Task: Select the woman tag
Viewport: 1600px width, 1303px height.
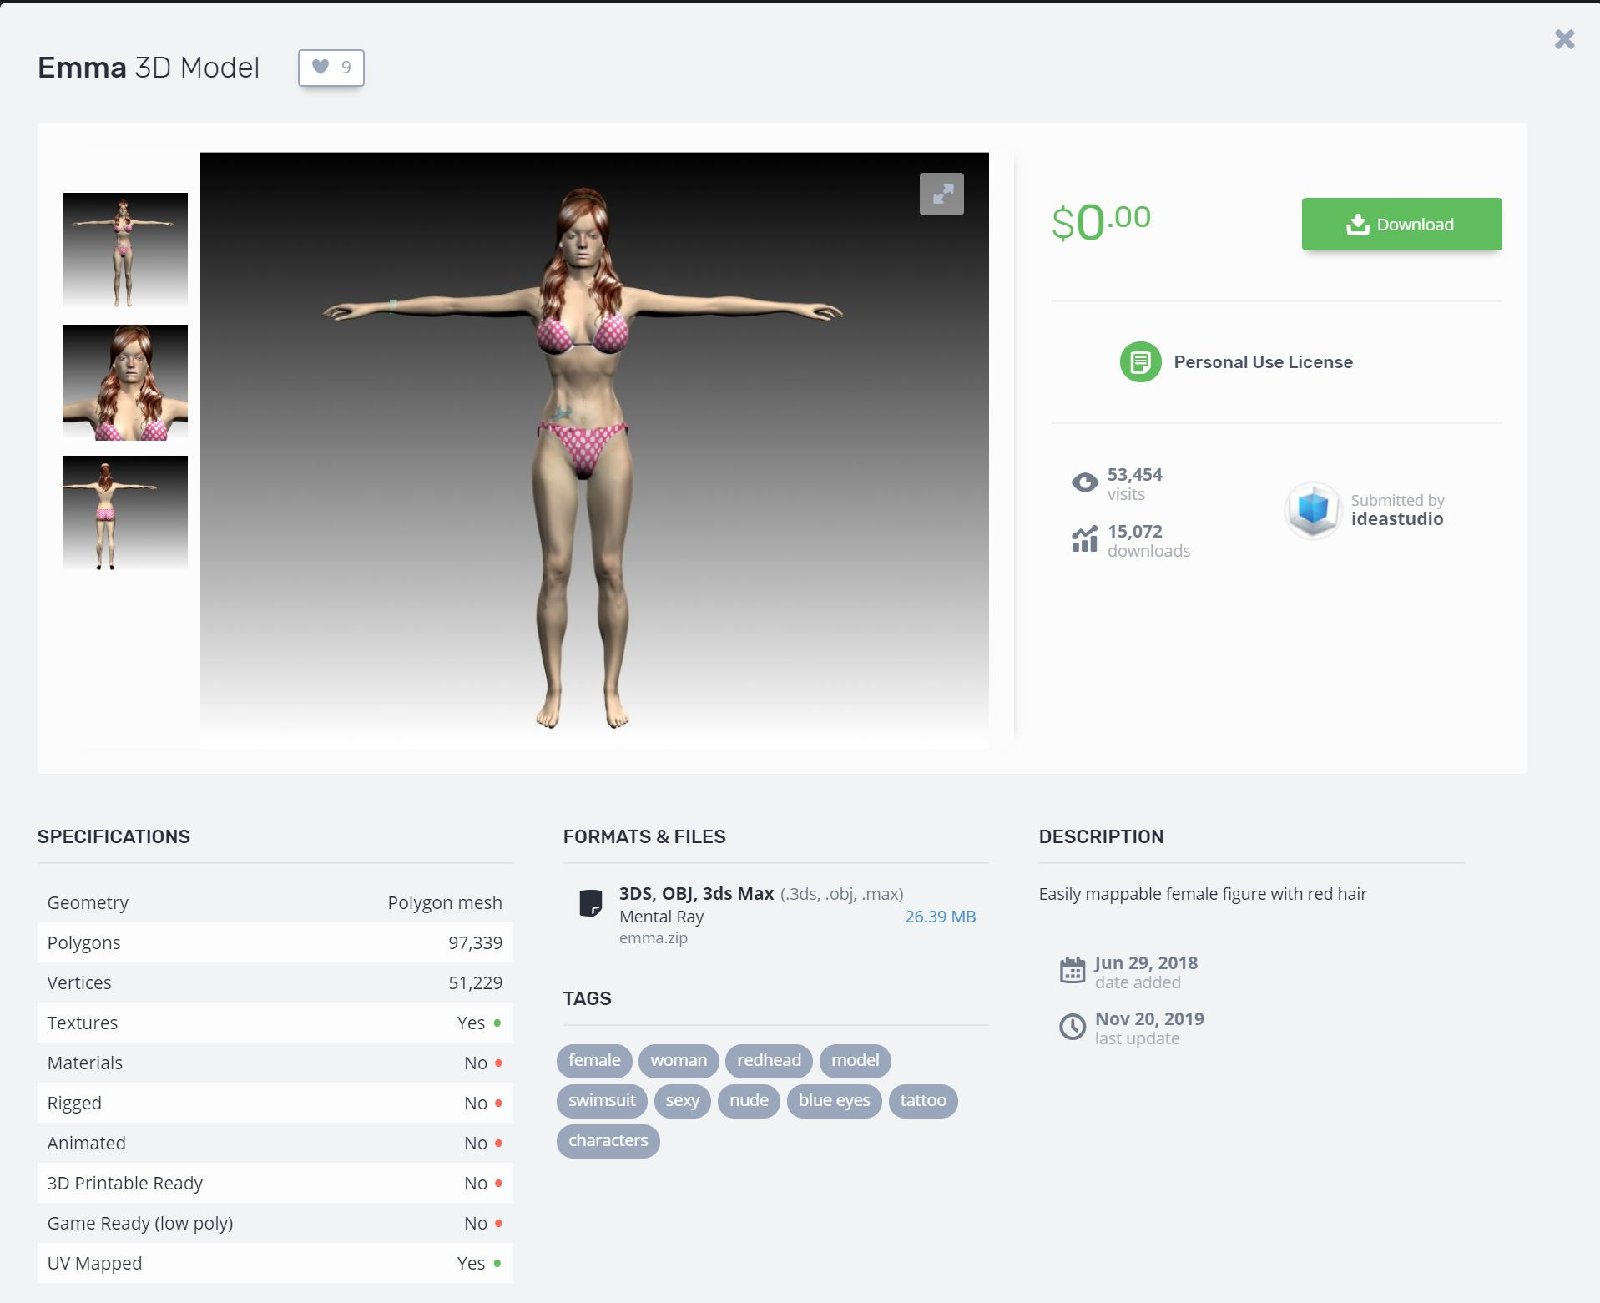Action: click(x=679, y=1060)
